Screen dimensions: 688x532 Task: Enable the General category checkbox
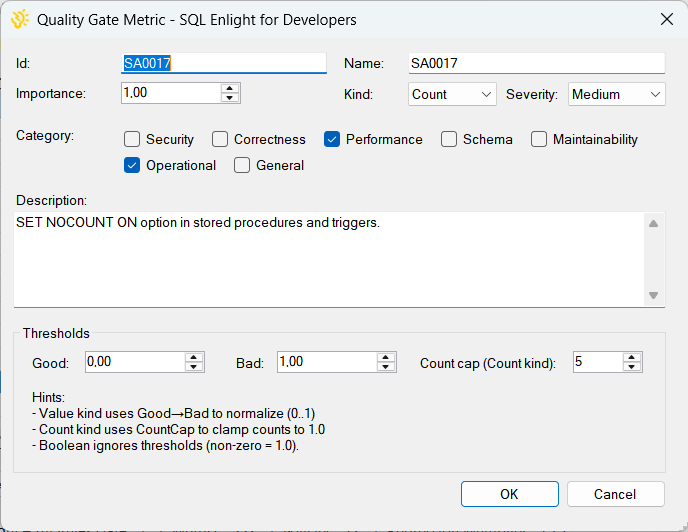click(242, 165)
